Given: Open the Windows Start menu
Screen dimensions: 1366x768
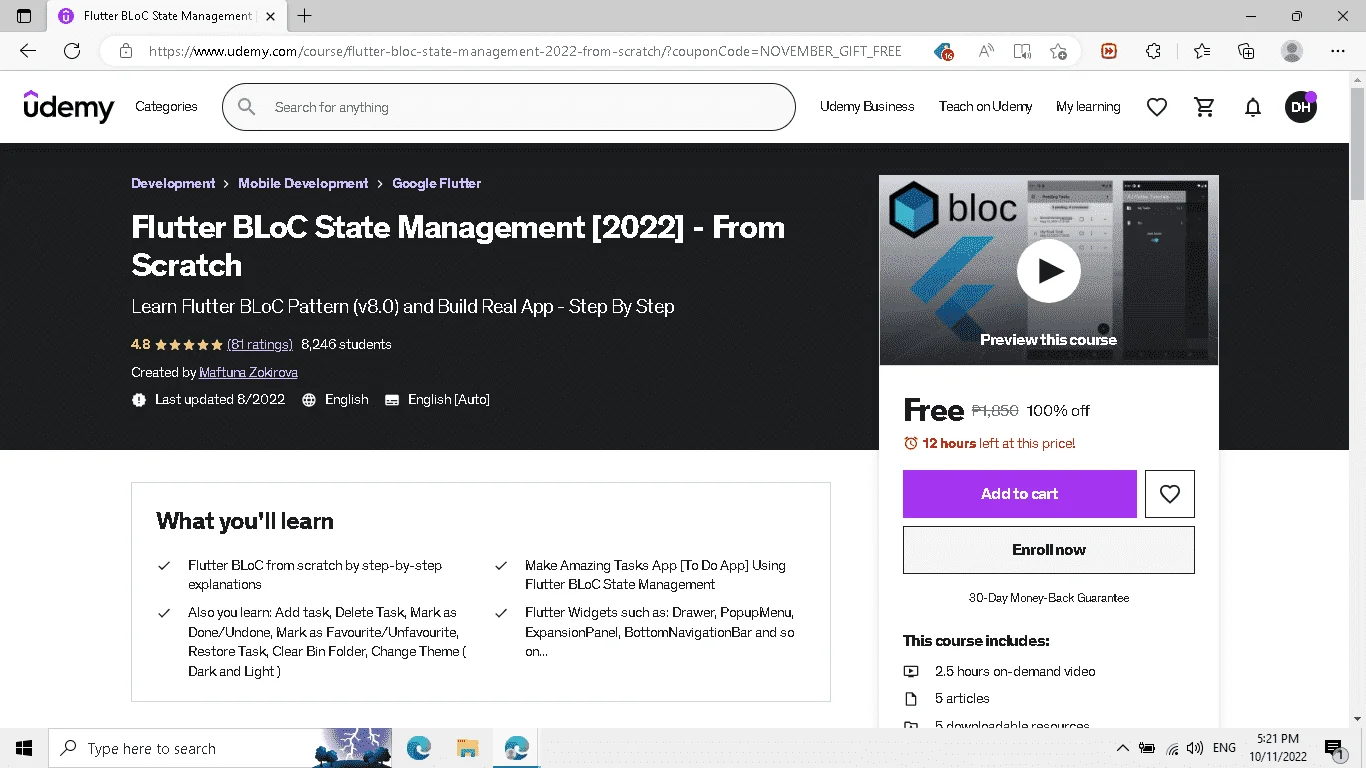Looking at the screenshot, I should point(24,748).
